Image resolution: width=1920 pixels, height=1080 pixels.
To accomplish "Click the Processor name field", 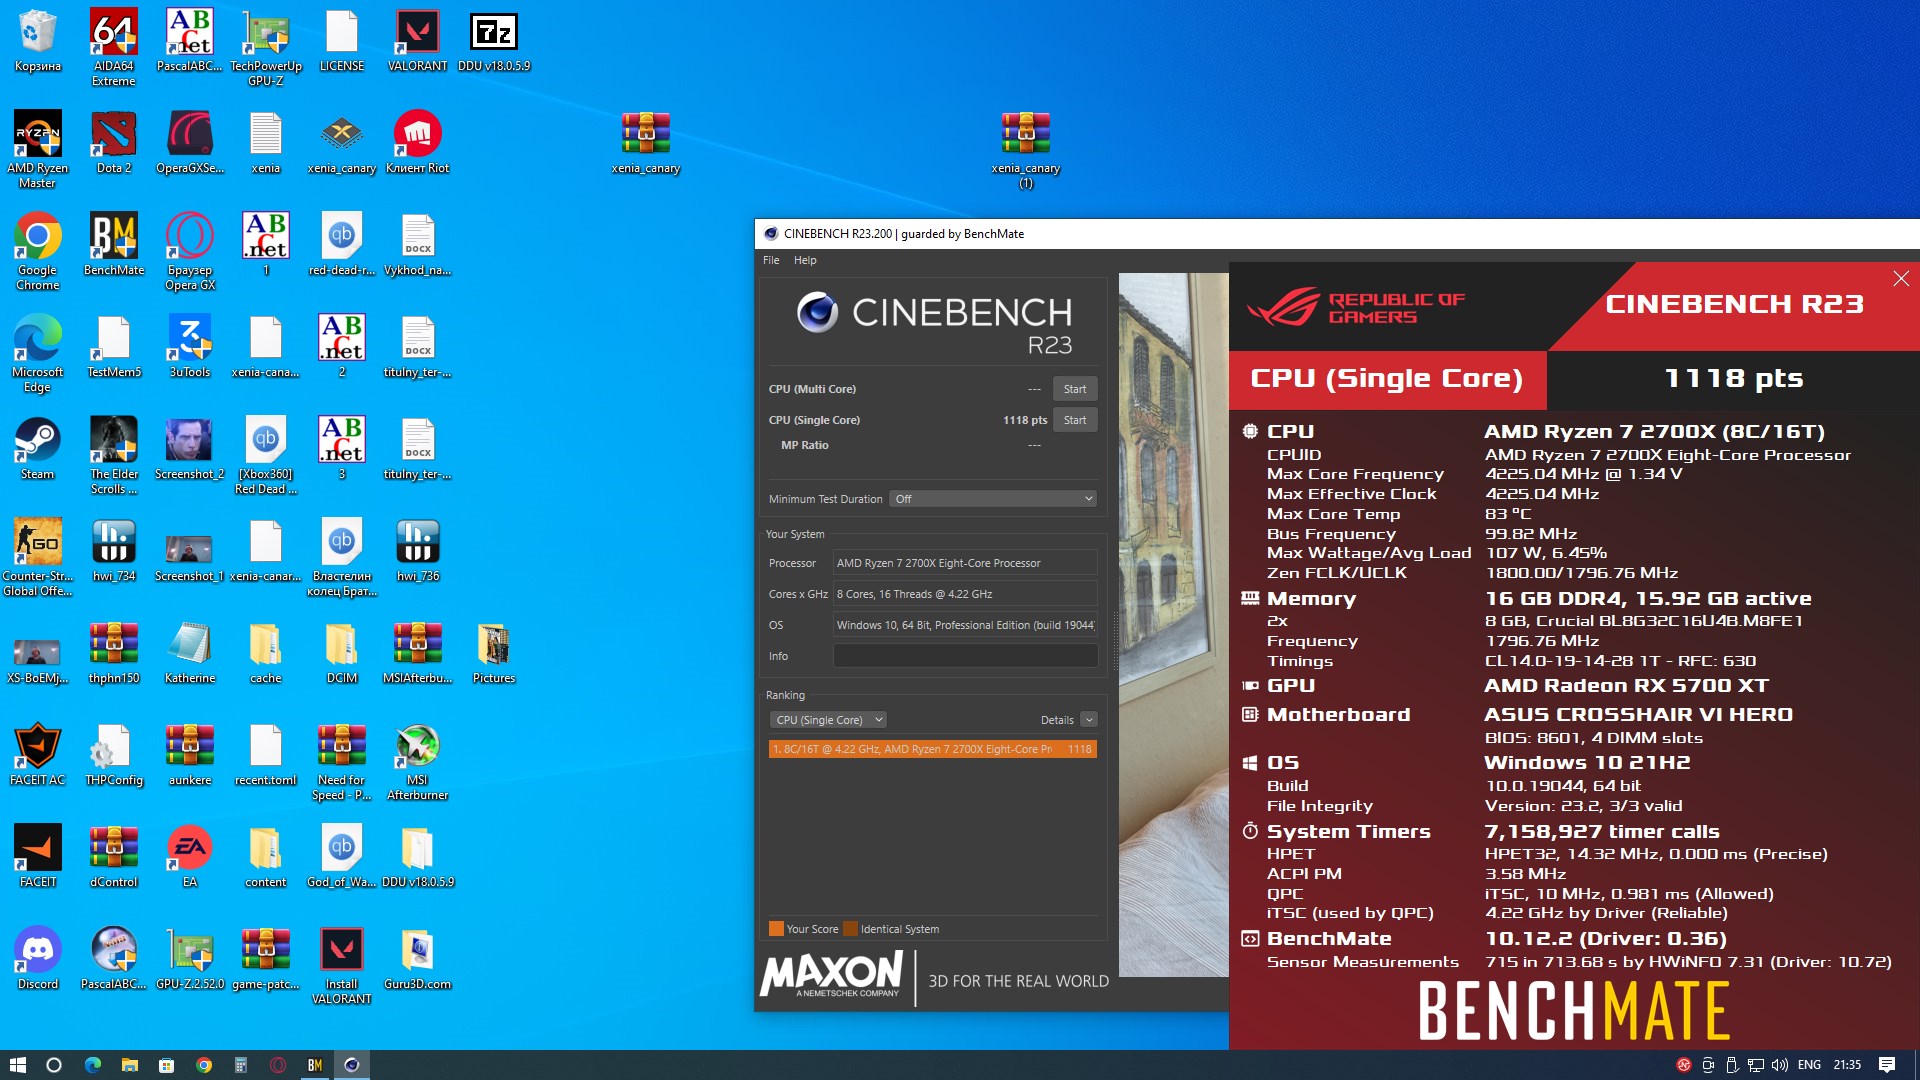I will [965, 563].
